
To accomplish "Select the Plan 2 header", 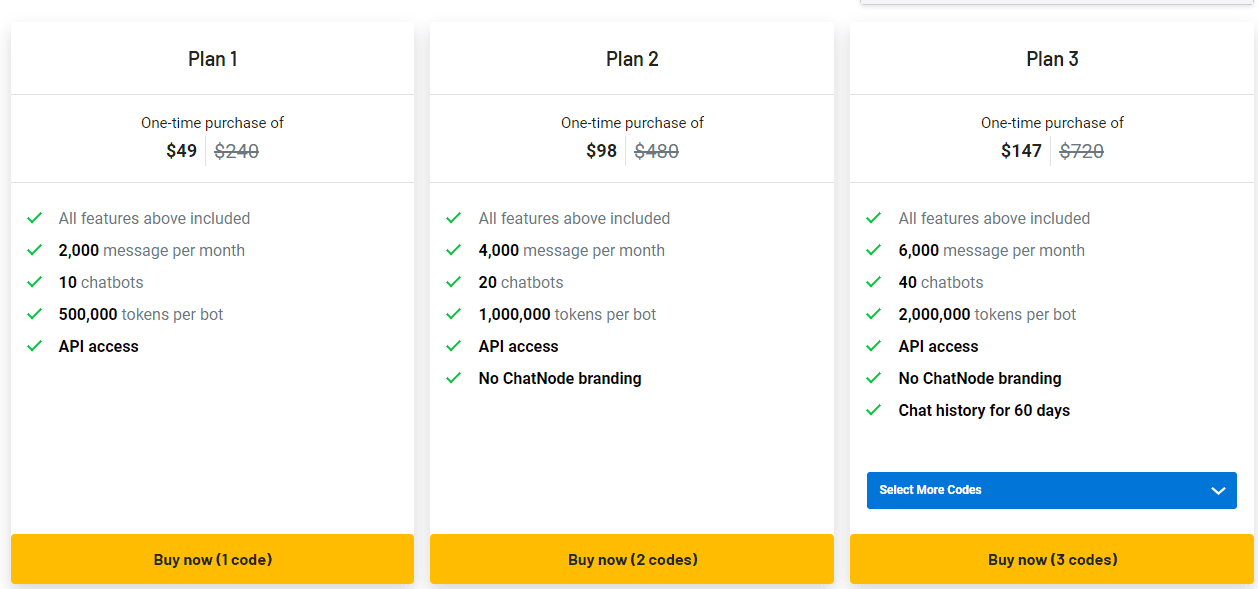I will (x=632, y=59).
